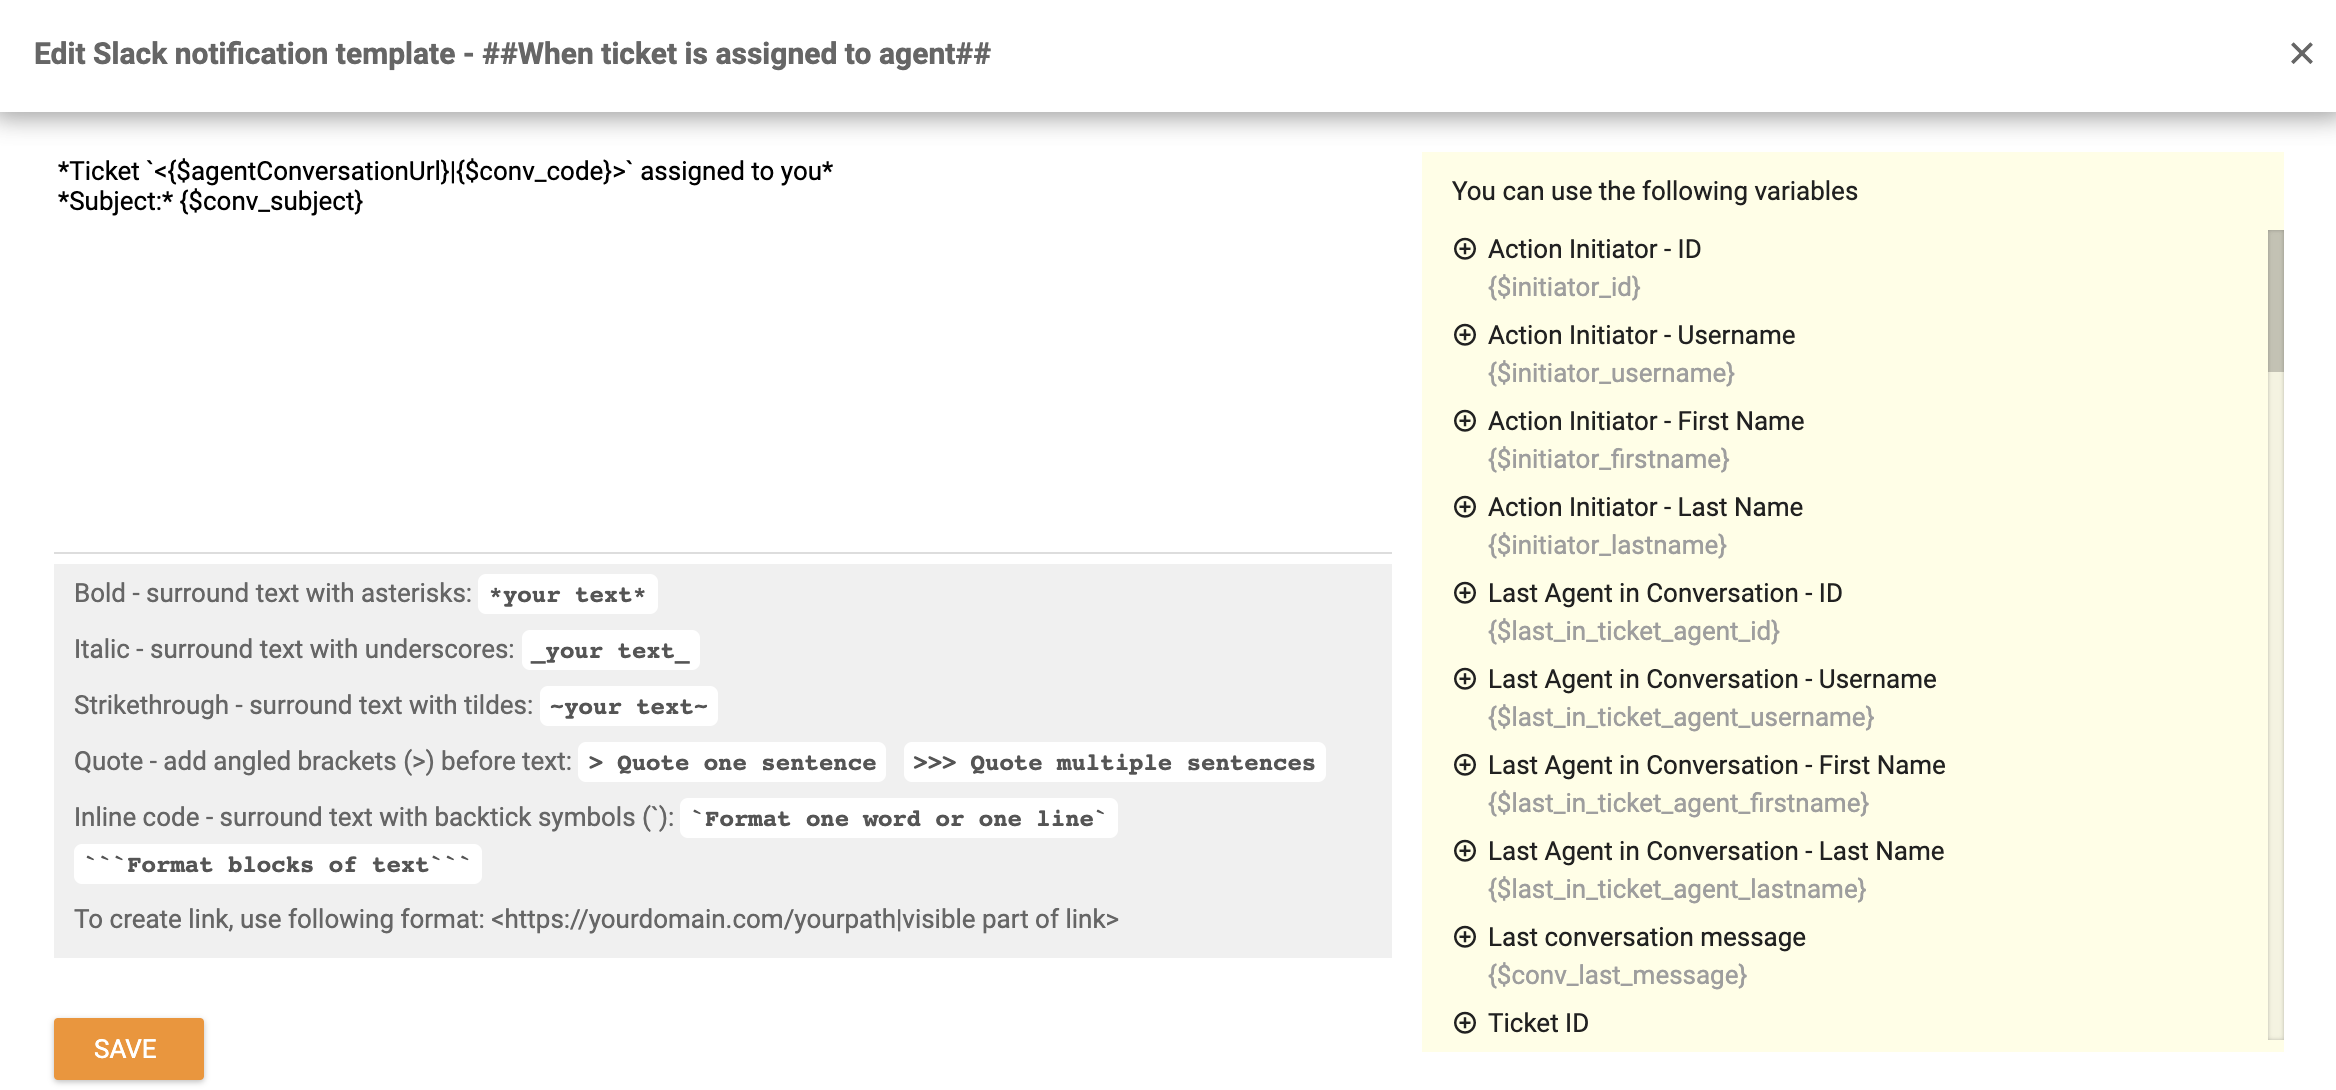Add Last Agent in Conversation - Username icon

click(1465, 679)
